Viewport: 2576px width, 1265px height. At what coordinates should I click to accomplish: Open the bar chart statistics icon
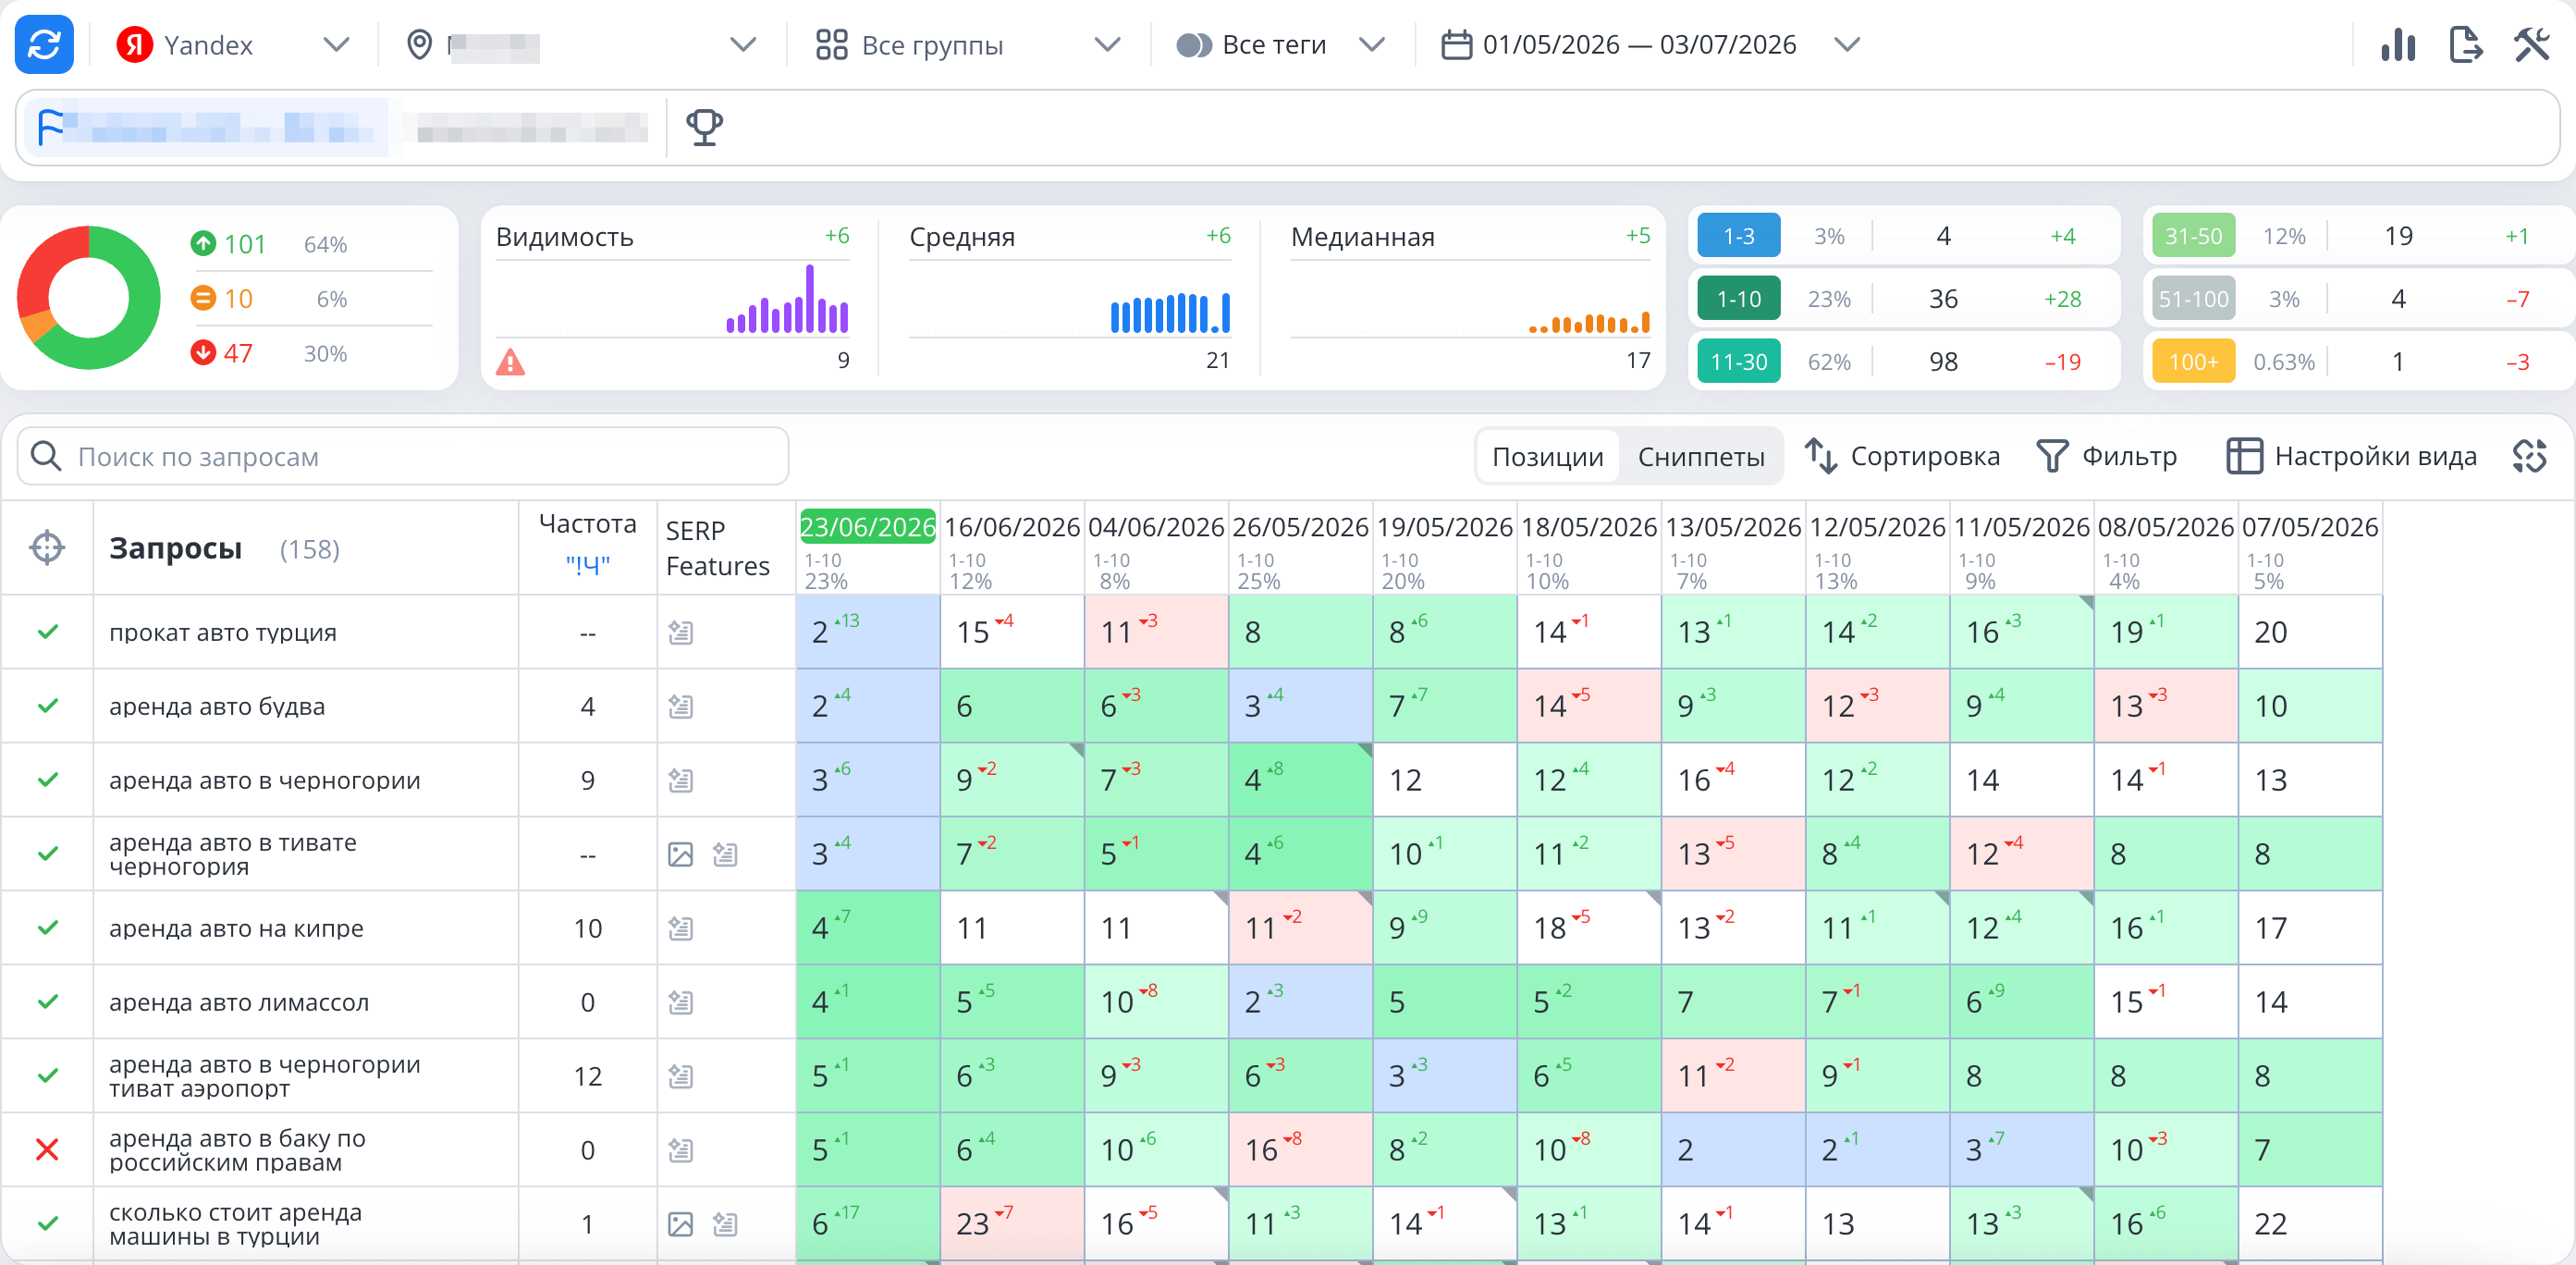[2398, 45]
